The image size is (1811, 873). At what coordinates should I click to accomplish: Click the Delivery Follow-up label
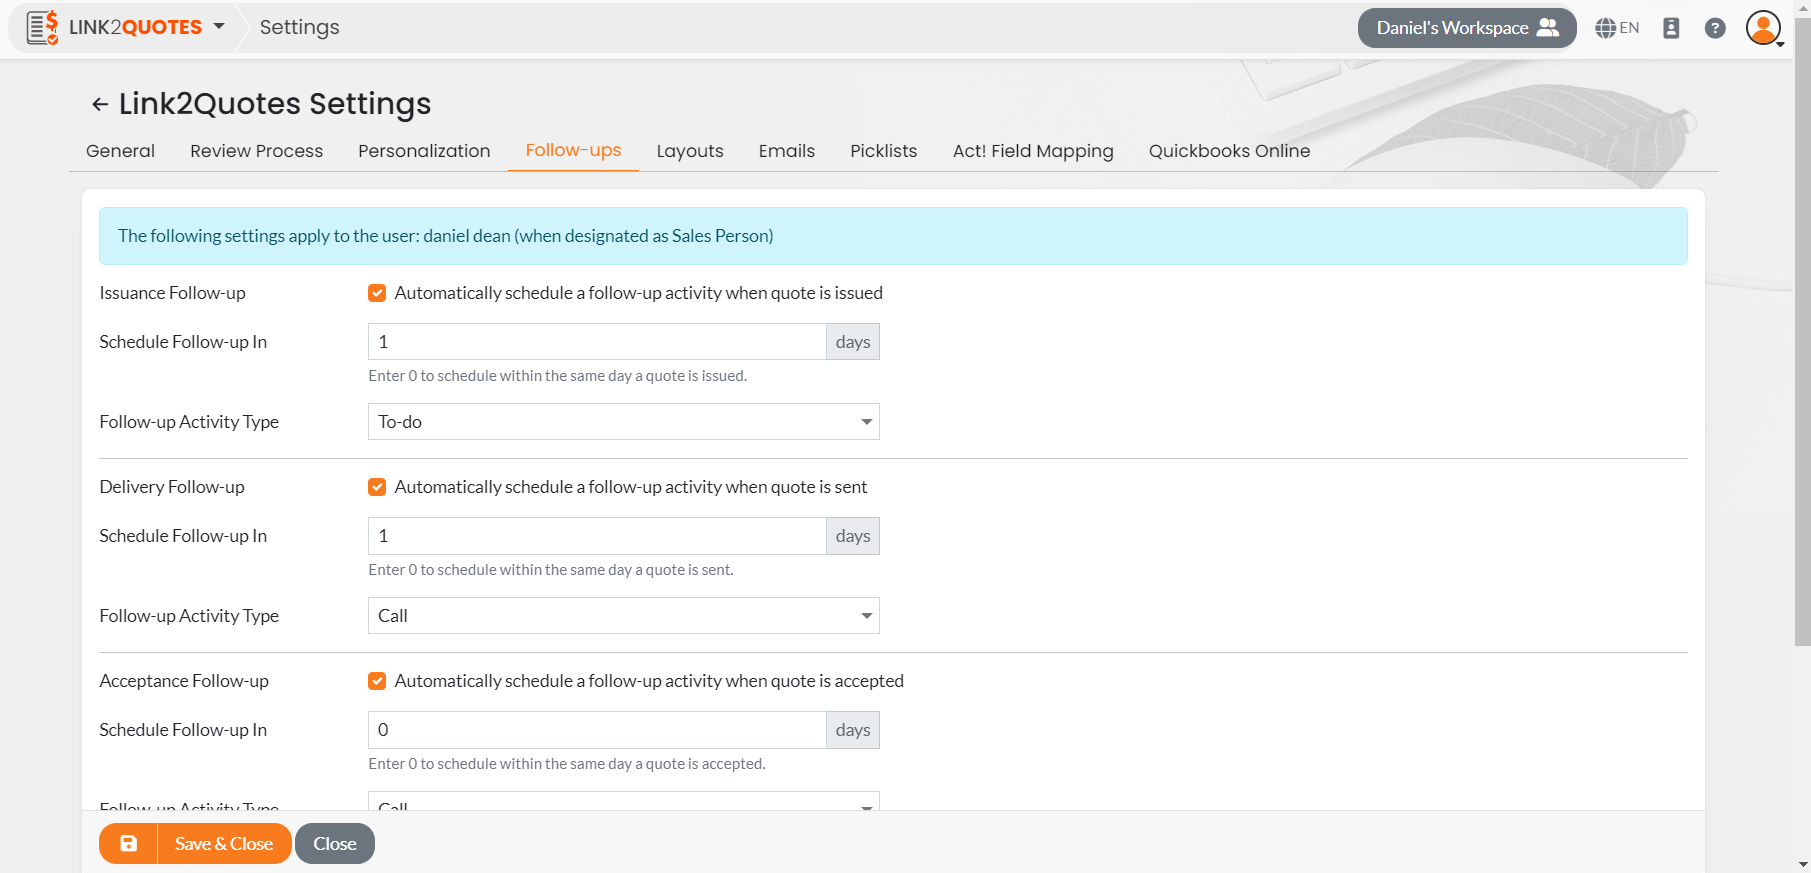click(x=172, y=487)
